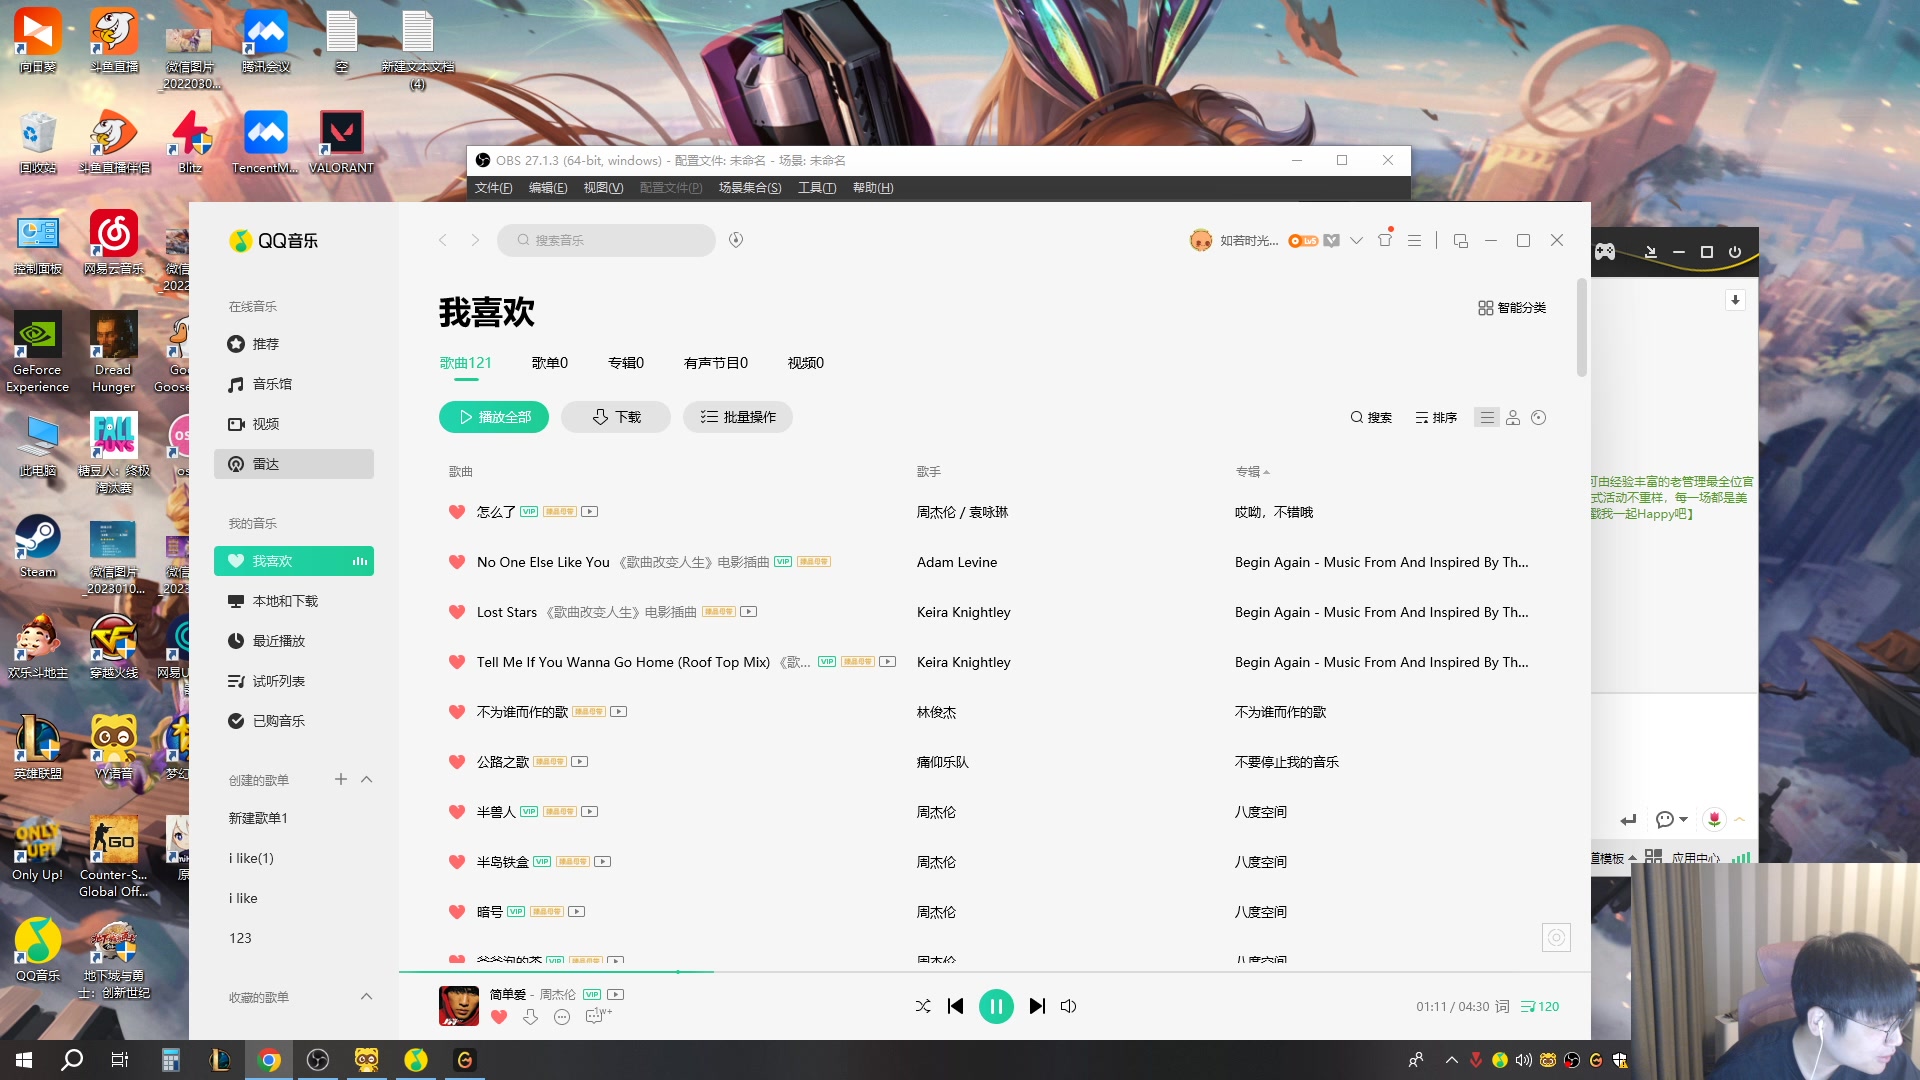The image size is (1920, 1080).
Task: Open singer Adam Levine link
Action: click(957, 562)
